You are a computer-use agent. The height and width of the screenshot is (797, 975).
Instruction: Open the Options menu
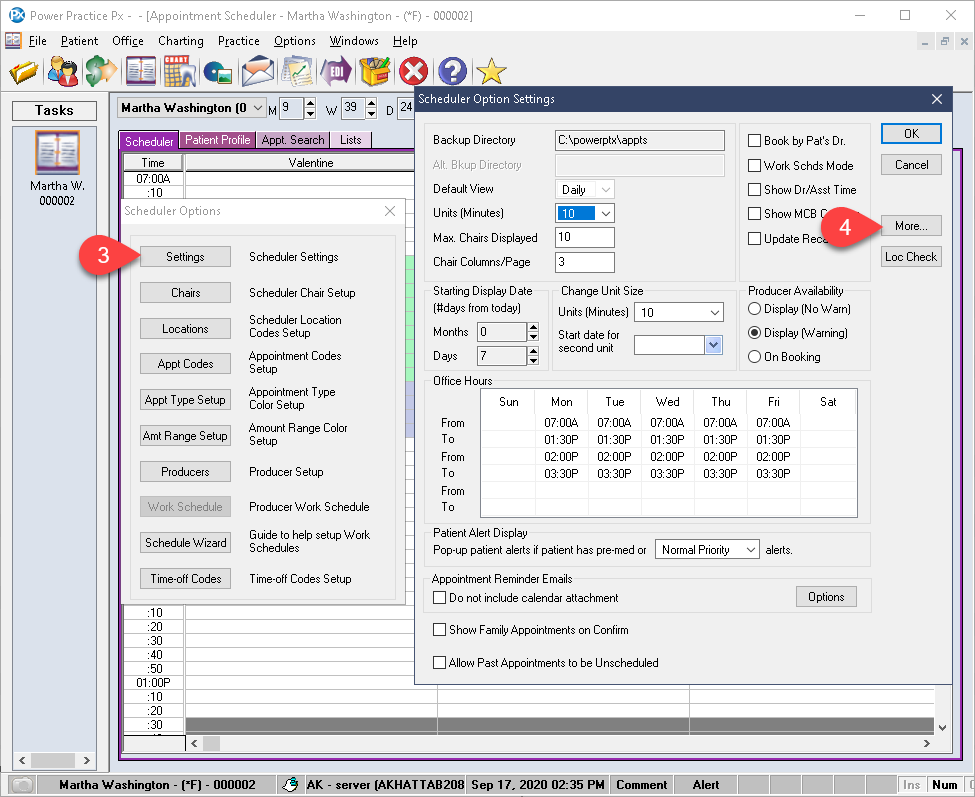(294, 41)
